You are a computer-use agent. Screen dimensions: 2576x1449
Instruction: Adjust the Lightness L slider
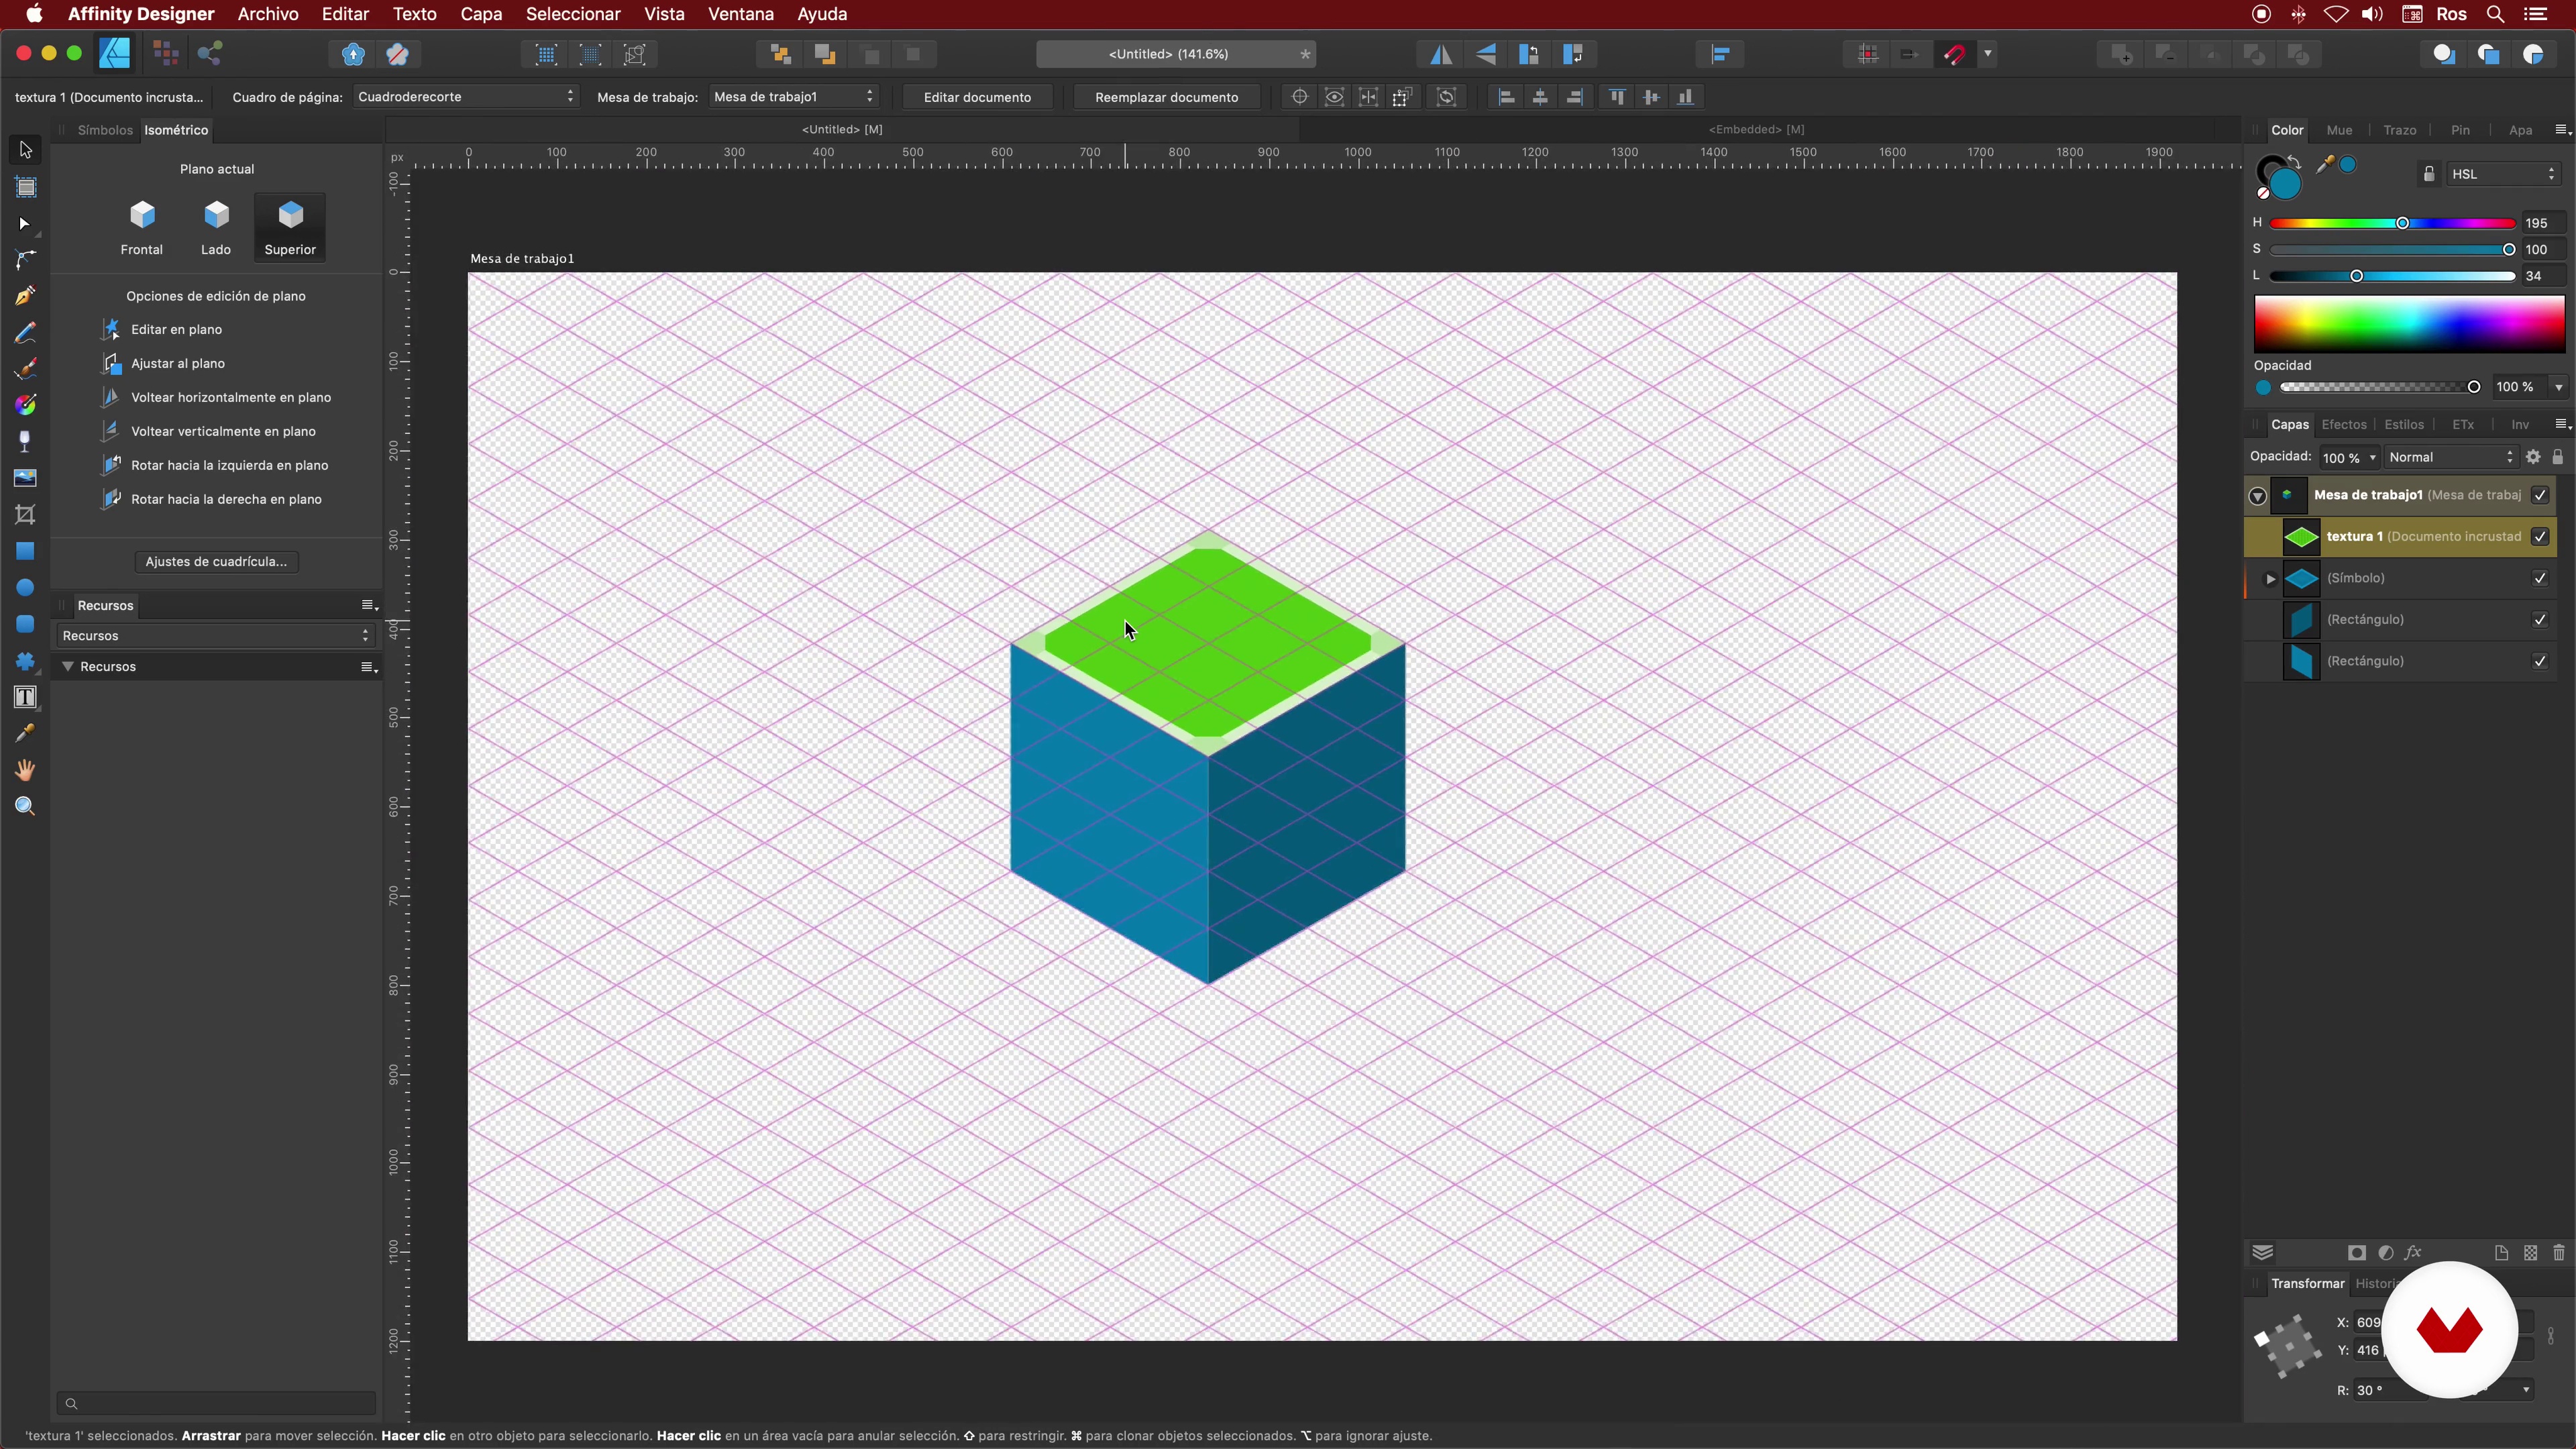pyautogui.click(x=2392, y=276)
